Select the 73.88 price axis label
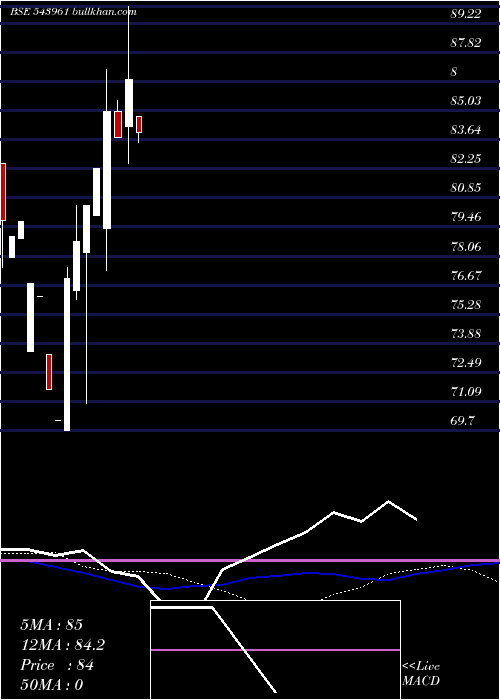This screenshot has height=700, width=500. click(x=466, y=333)
